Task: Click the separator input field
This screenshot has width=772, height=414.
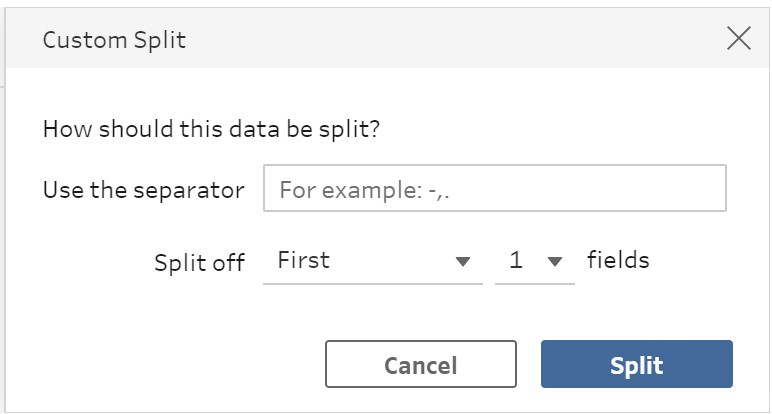Action: tap(494, 189)
